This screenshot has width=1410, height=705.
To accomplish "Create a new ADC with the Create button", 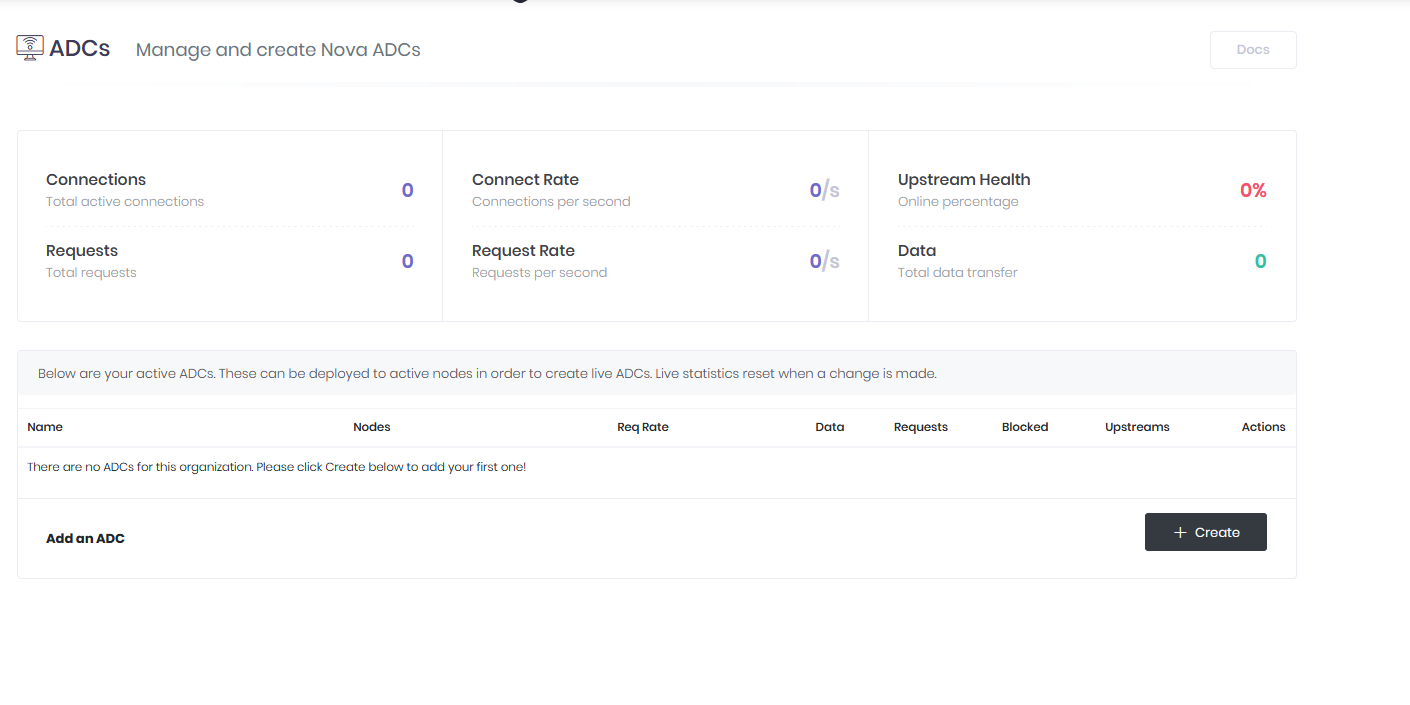I will [1206, 532].
